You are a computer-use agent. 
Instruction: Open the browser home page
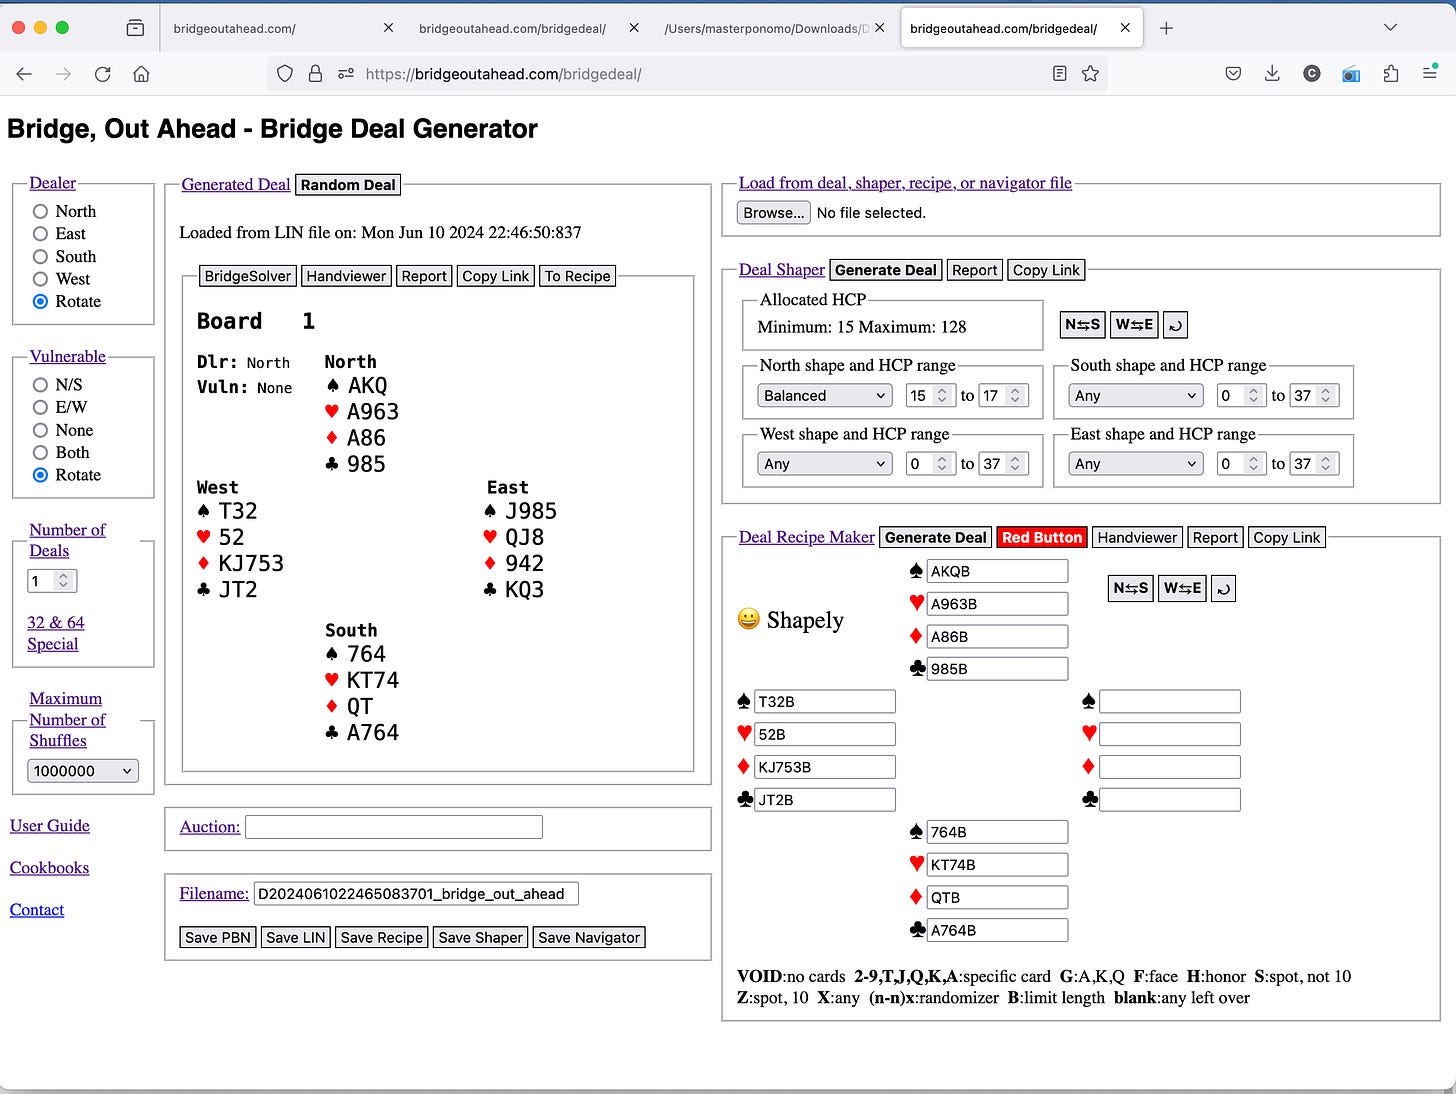pyautogui.click(x=141, y=74)
